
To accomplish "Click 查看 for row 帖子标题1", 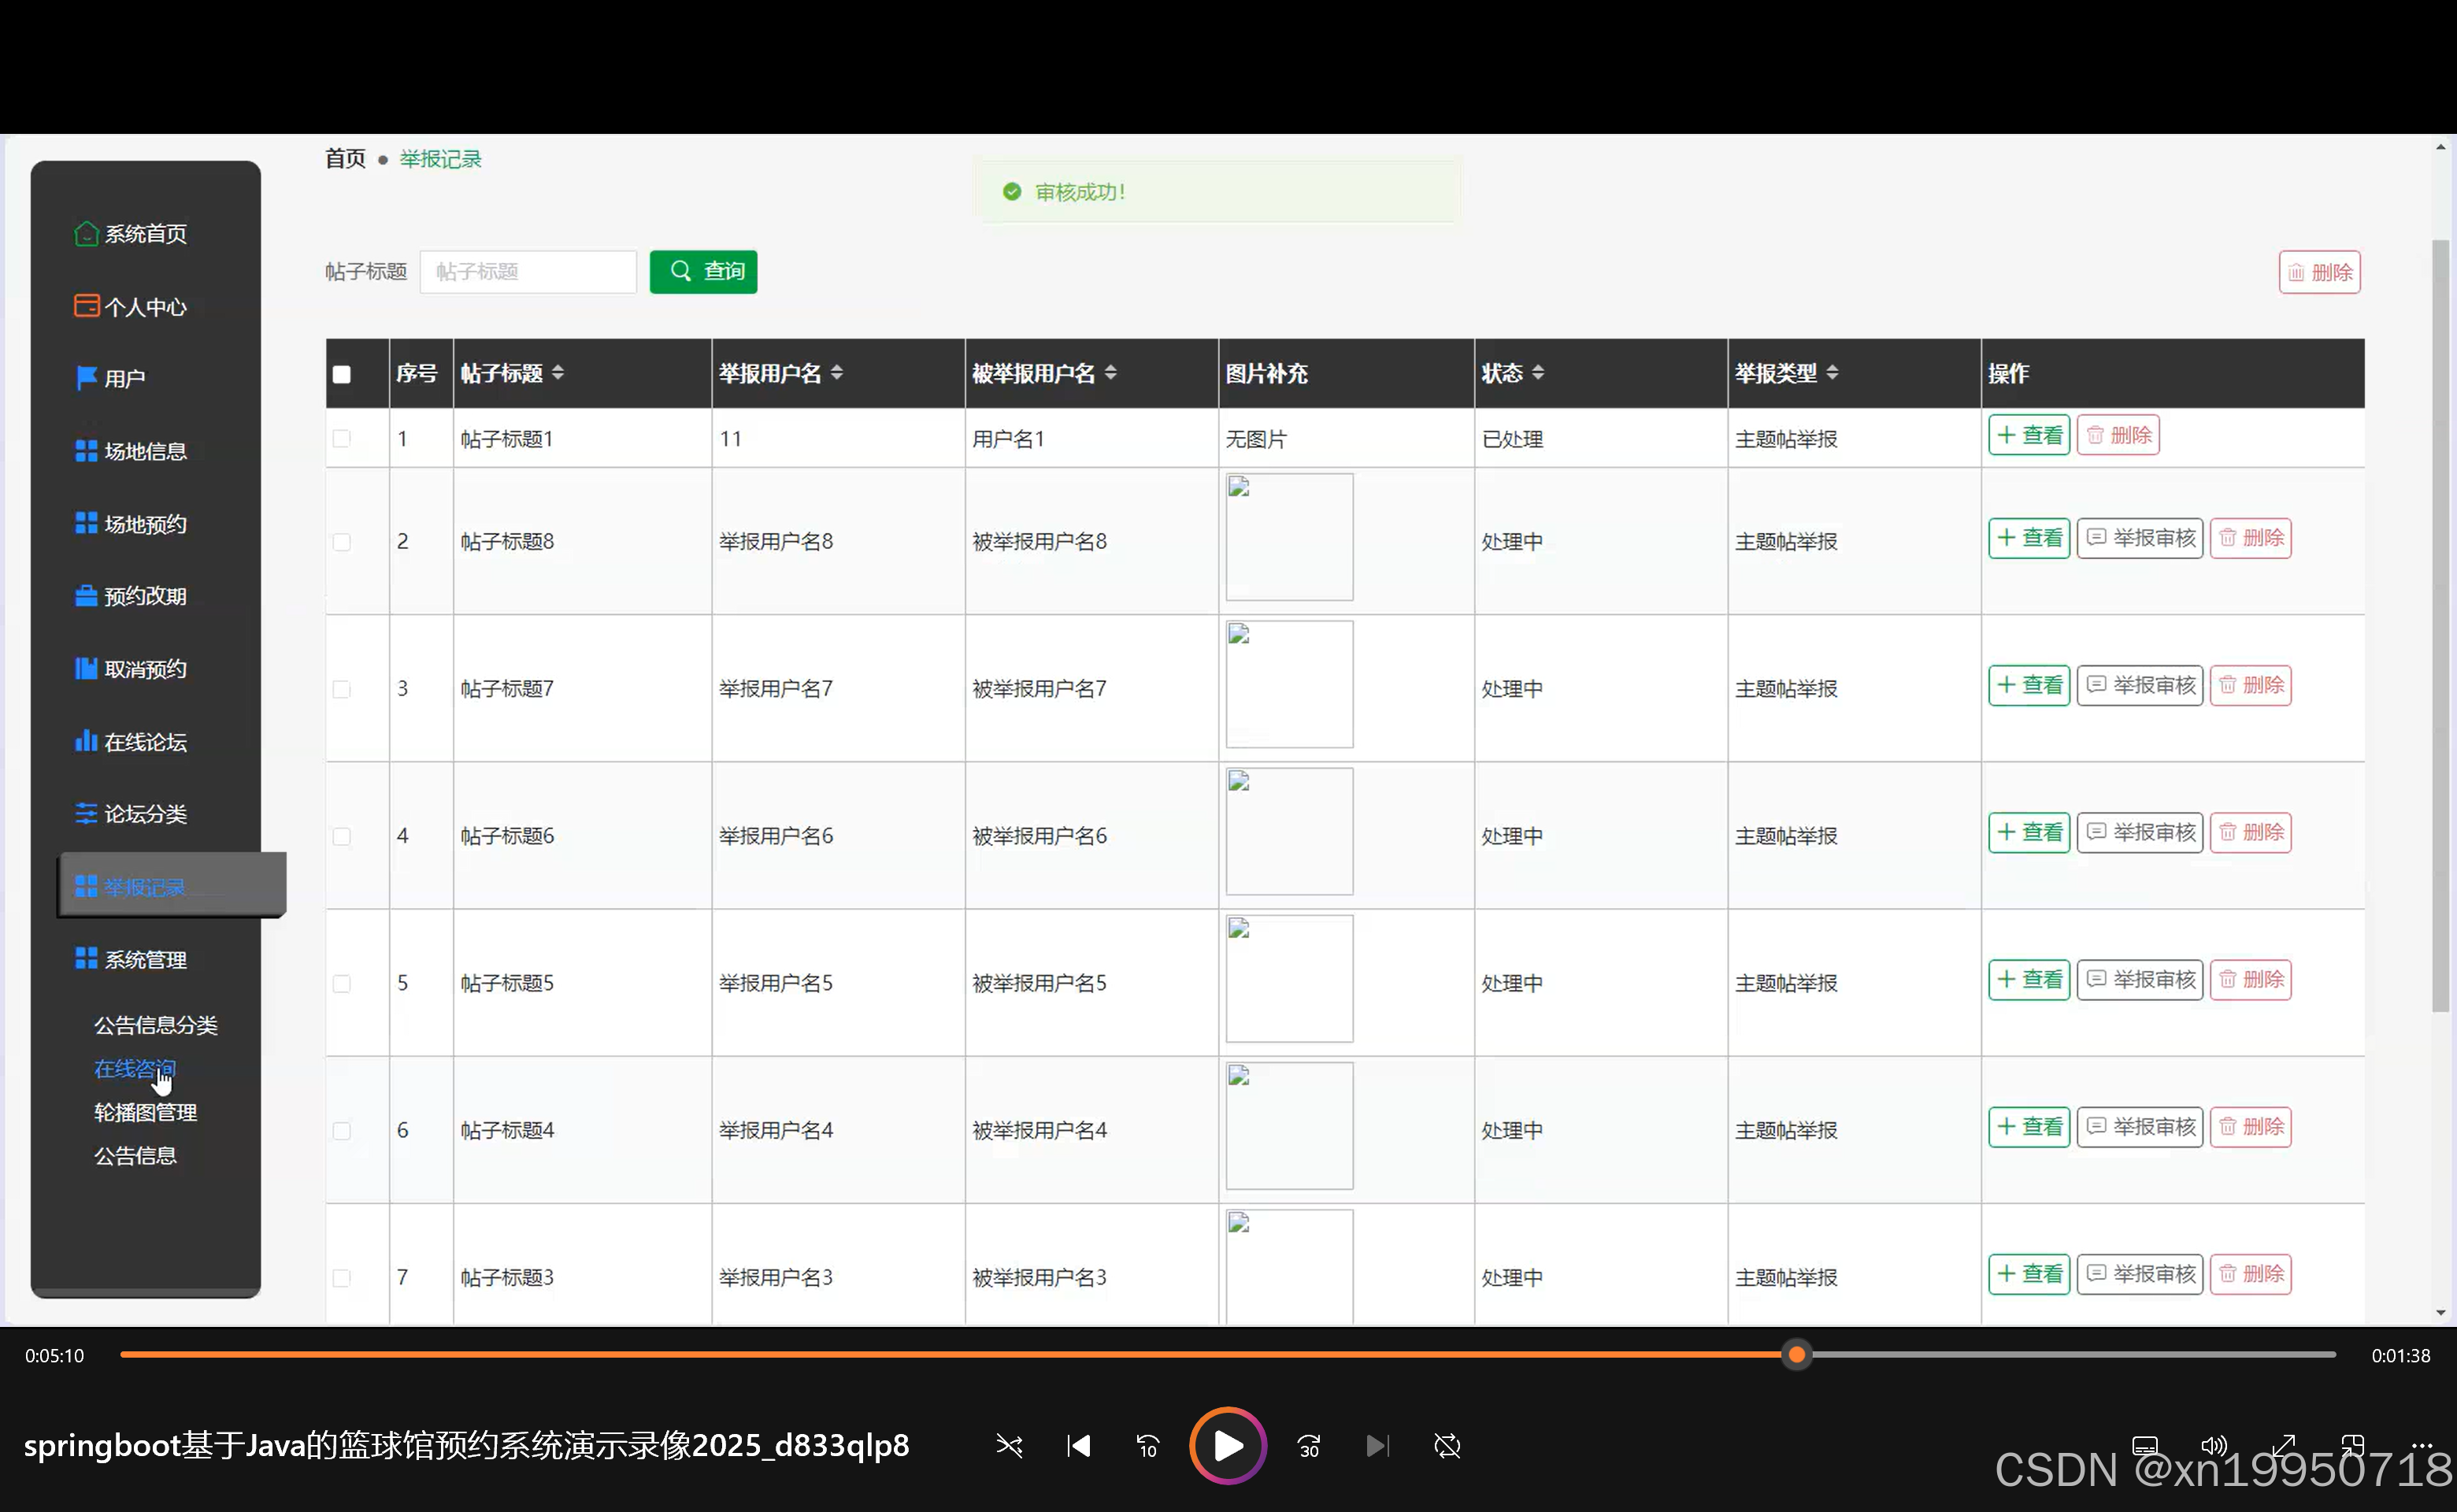I will point(2029,435).
